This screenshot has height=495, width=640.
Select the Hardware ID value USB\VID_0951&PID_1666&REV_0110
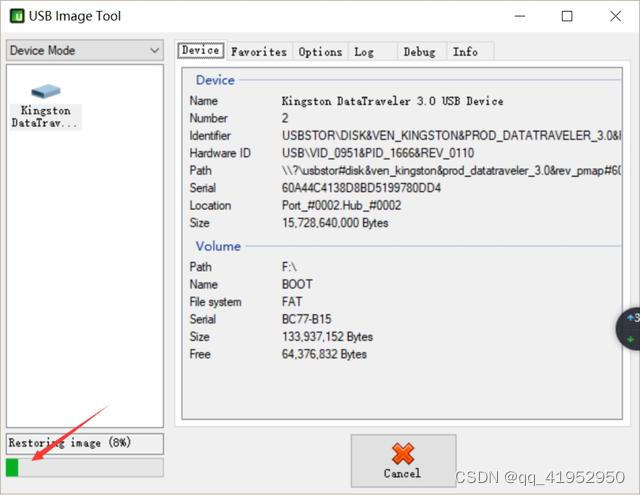pos(378,153)
